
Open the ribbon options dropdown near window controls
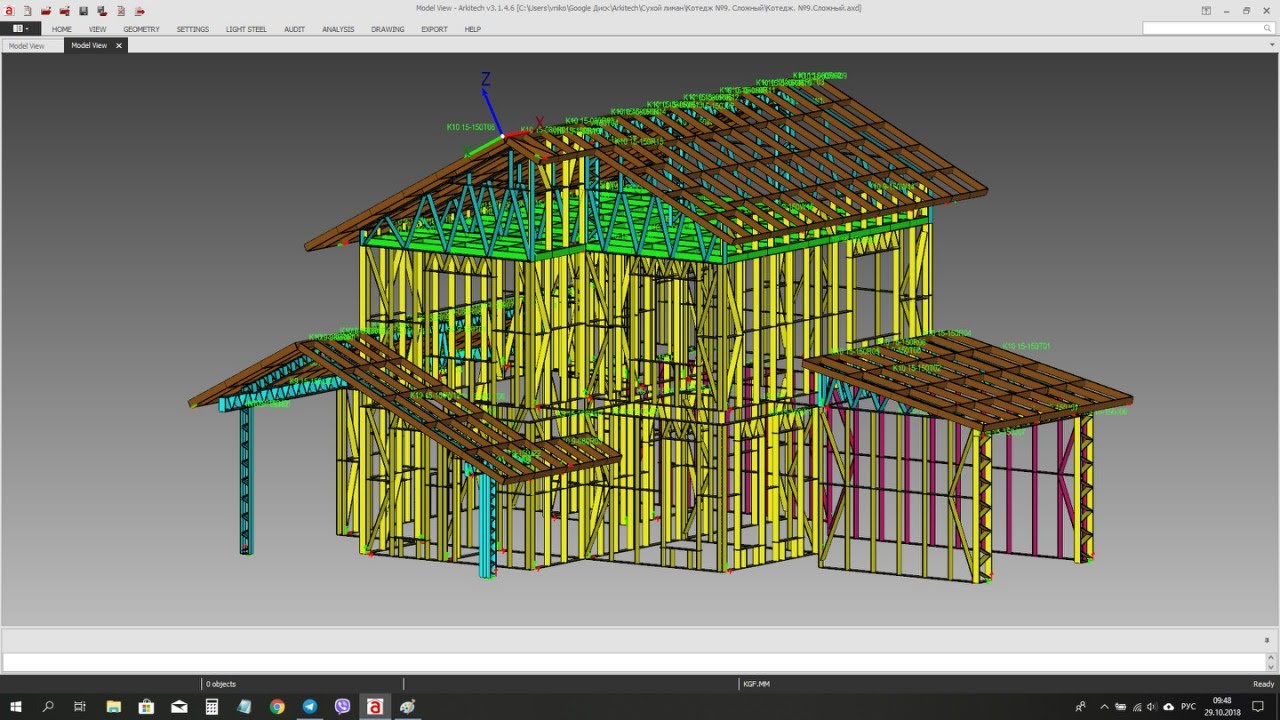click(x=1207, y=10)
